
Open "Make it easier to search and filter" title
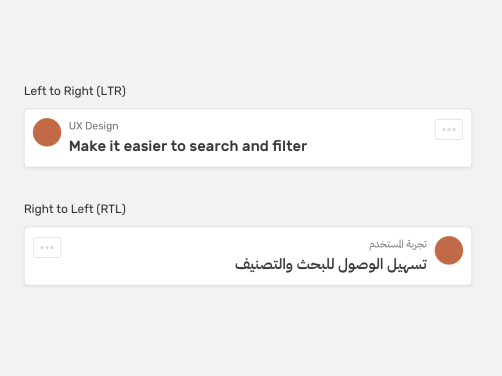coord(188,146)
